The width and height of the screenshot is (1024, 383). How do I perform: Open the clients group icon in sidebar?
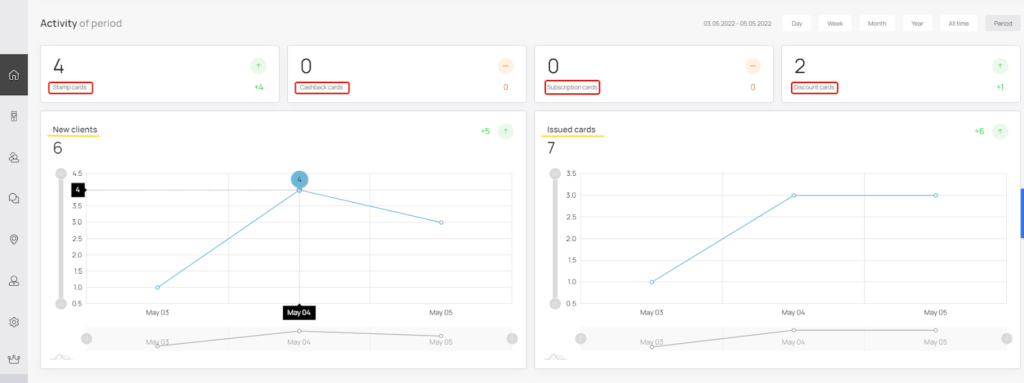coord(14,158)
